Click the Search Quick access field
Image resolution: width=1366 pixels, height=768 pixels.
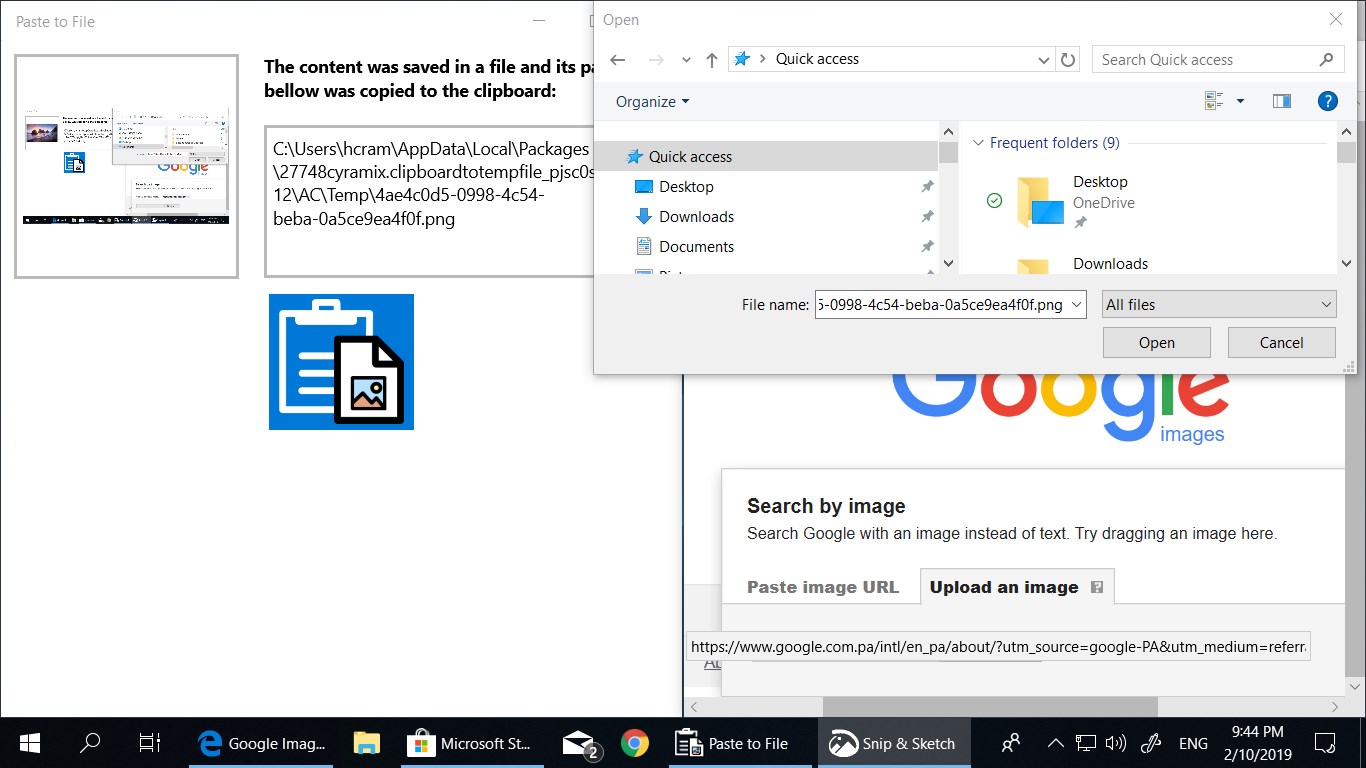point(1216,59)
